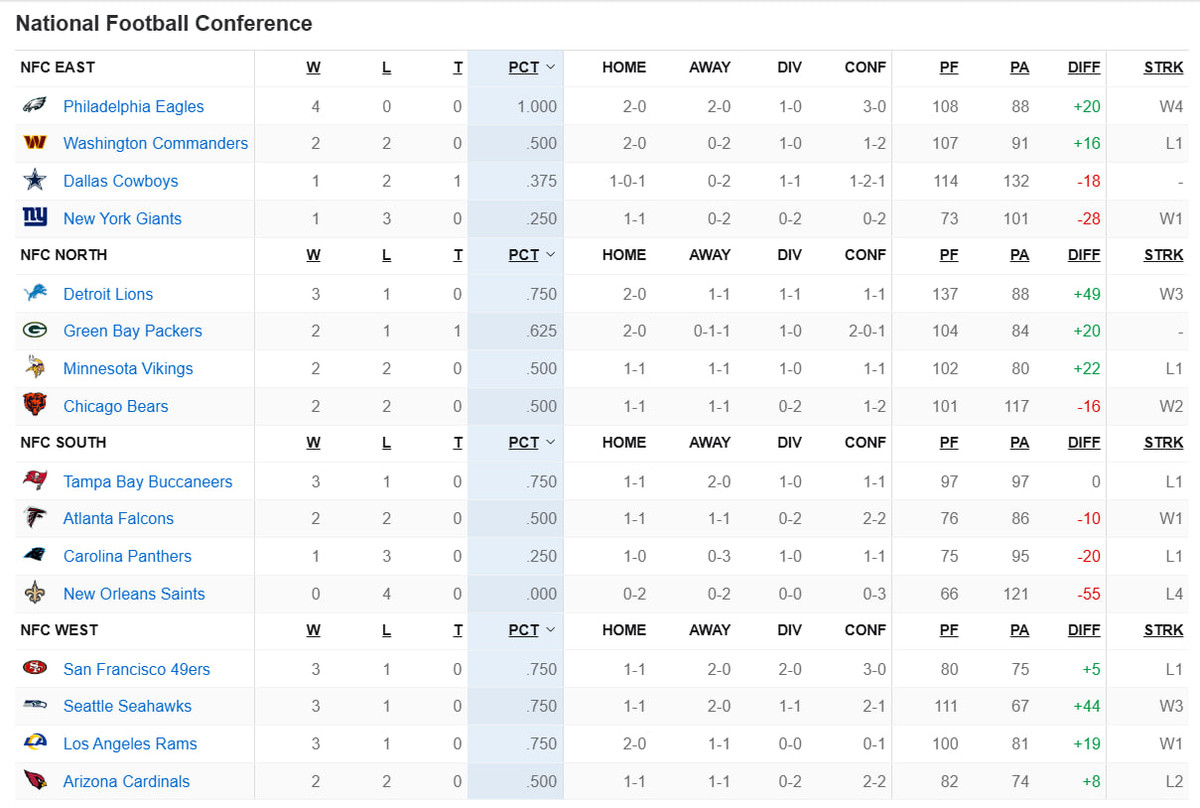The height and width of the screenshot is (808, 1200).
Task: Sort NFC North by DIFF column
Action: coord(1083,255)
